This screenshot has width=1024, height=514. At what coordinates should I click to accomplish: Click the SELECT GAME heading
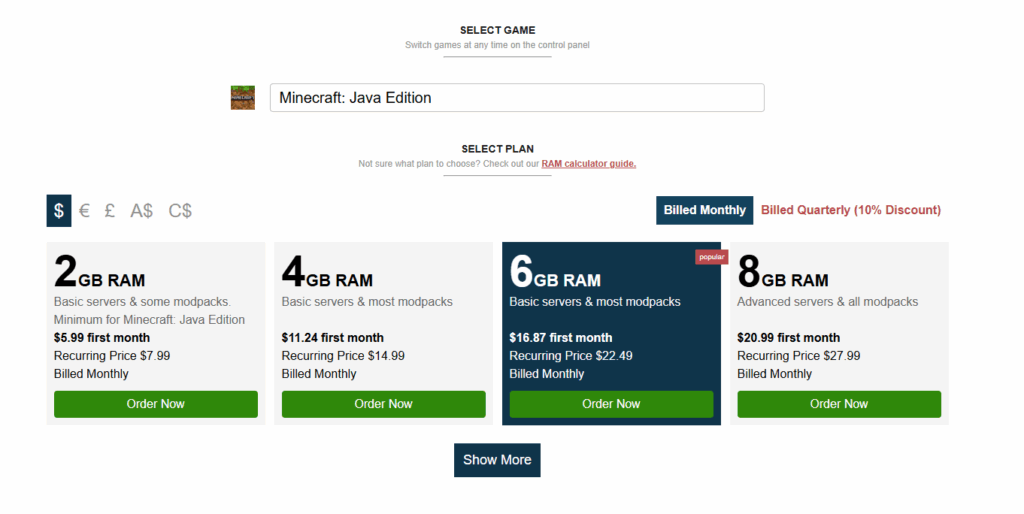coord(498,30)
